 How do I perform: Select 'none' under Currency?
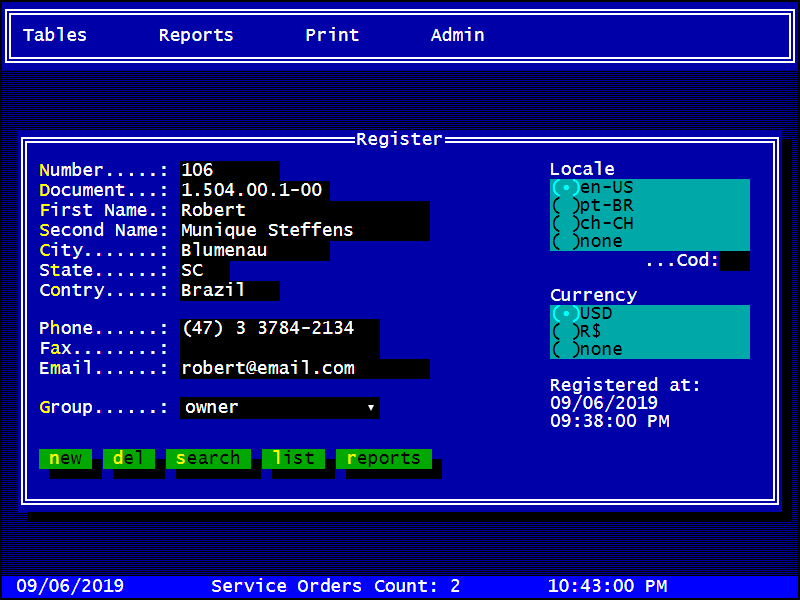click(x=649, y=349)
